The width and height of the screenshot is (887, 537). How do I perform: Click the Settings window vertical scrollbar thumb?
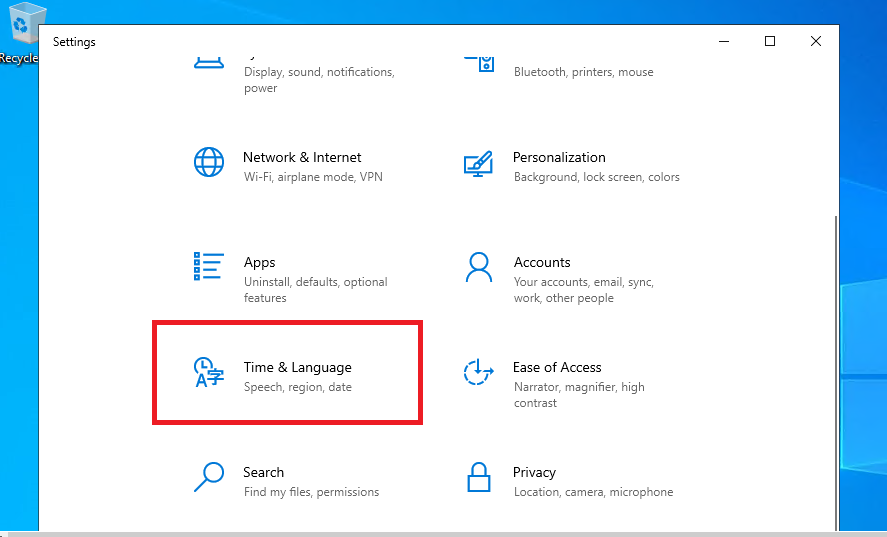tap(836, 373)
